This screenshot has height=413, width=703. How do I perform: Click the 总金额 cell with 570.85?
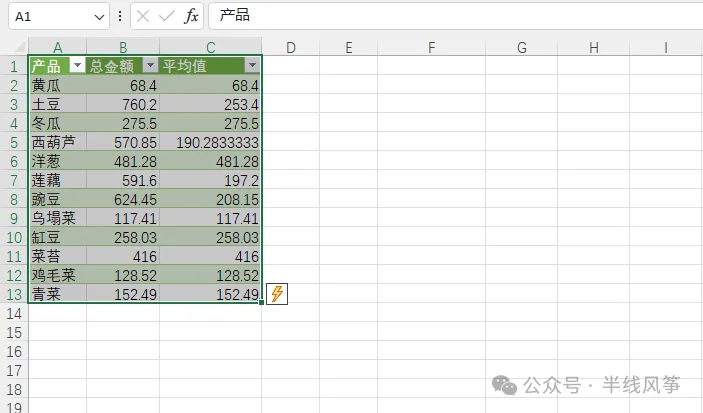click(123, 142)
